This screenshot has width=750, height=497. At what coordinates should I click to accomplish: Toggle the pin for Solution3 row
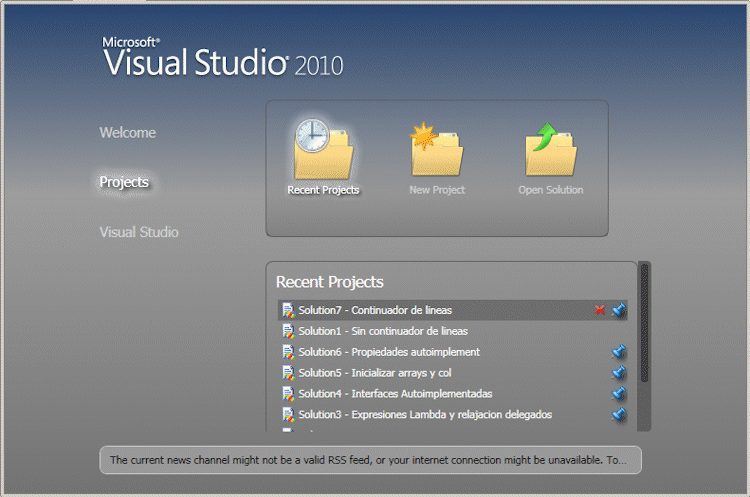click(x=619, y=414)
